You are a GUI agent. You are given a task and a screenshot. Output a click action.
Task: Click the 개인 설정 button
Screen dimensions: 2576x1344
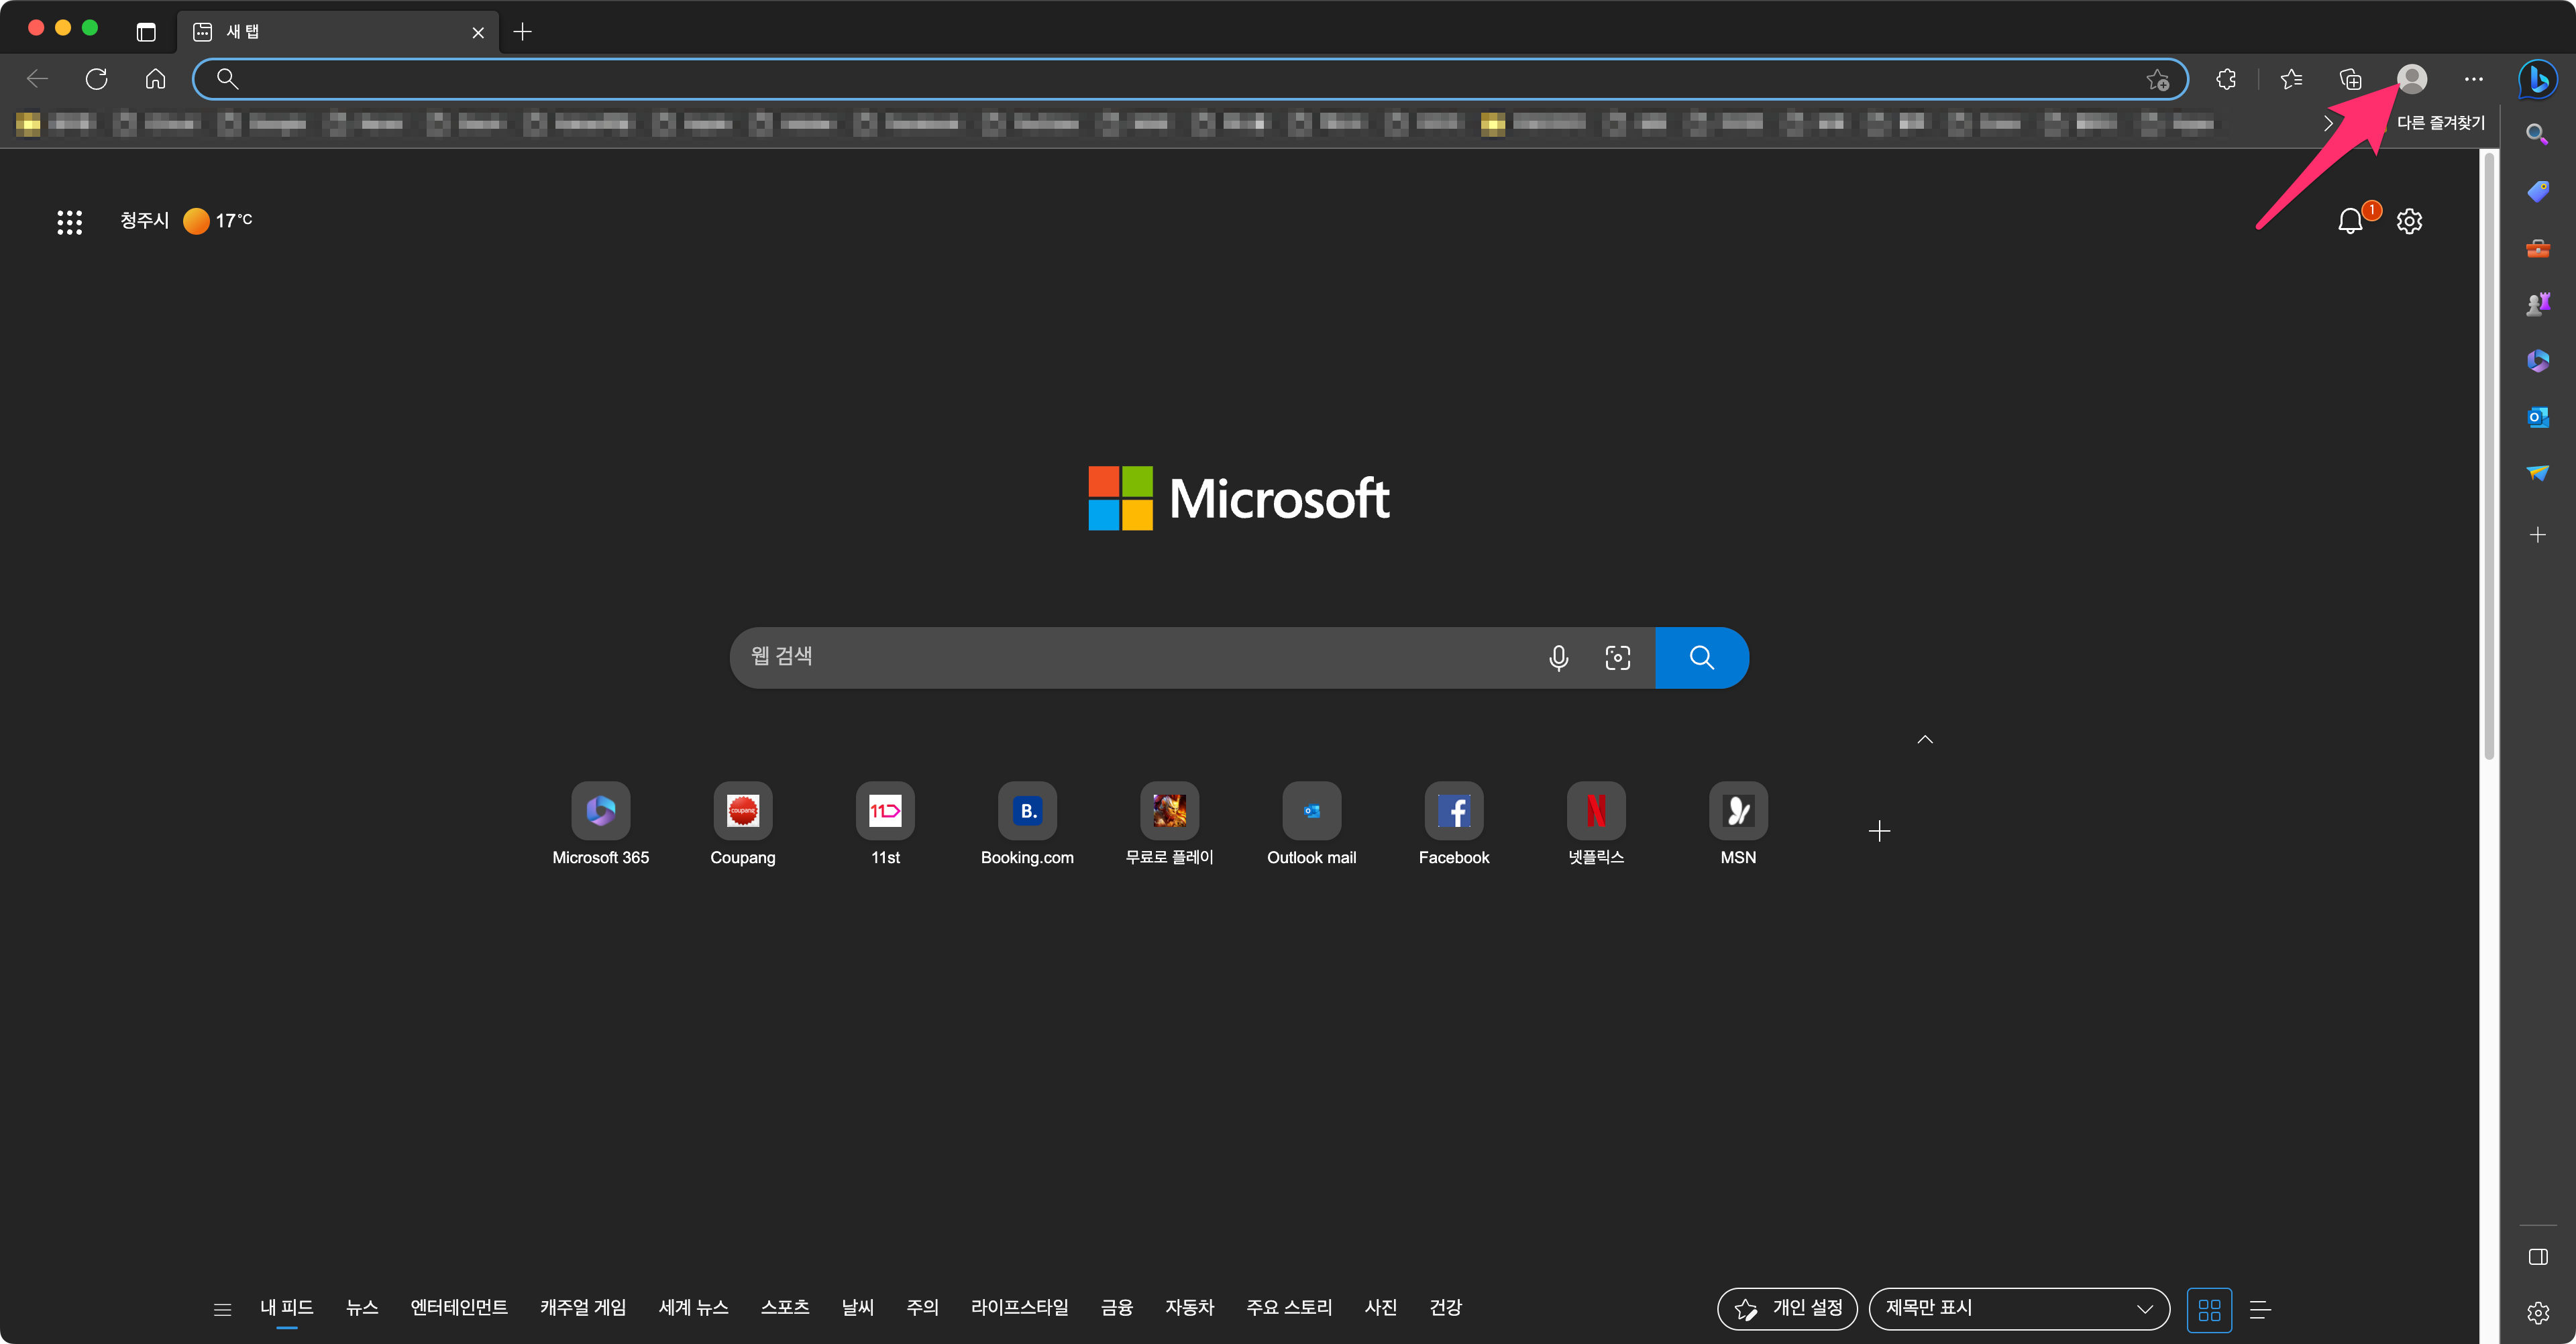coord(1787,1309)
